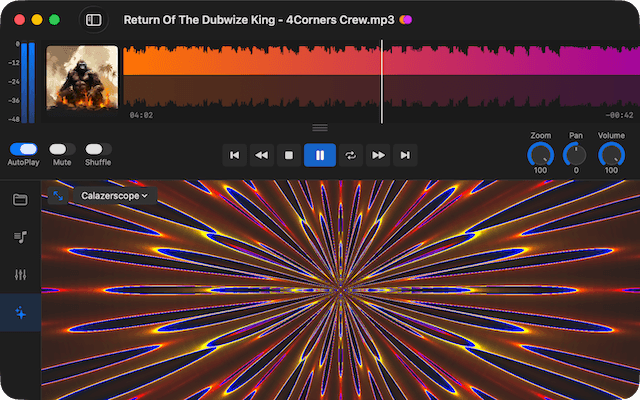Skip to the previous track
640x400 pixels.
point(234,155)
